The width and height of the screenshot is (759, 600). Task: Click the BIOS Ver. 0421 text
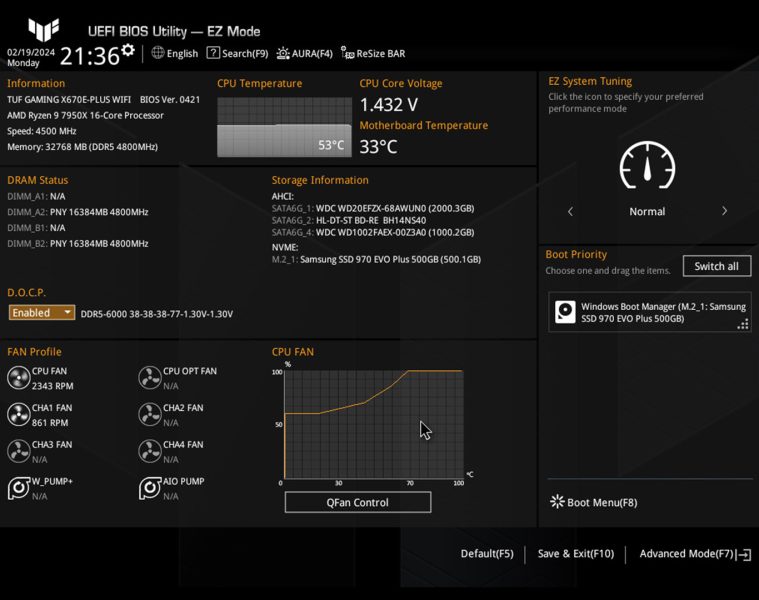(170, 100)
